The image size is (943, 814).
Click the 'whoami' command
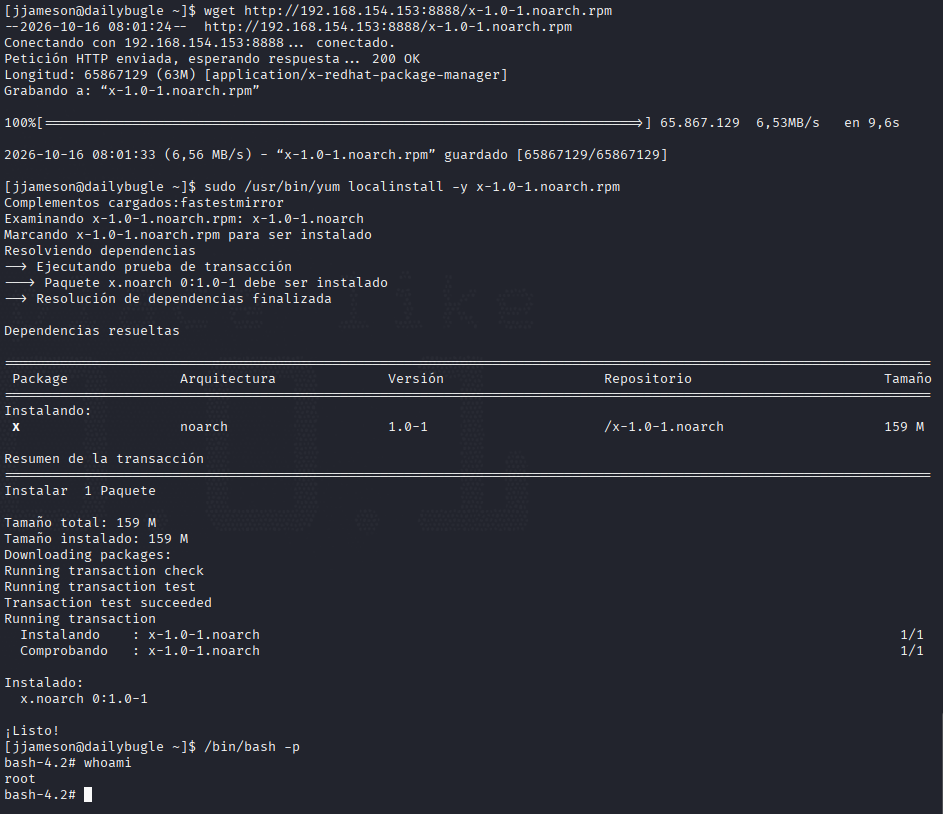[x=108, y=763]
